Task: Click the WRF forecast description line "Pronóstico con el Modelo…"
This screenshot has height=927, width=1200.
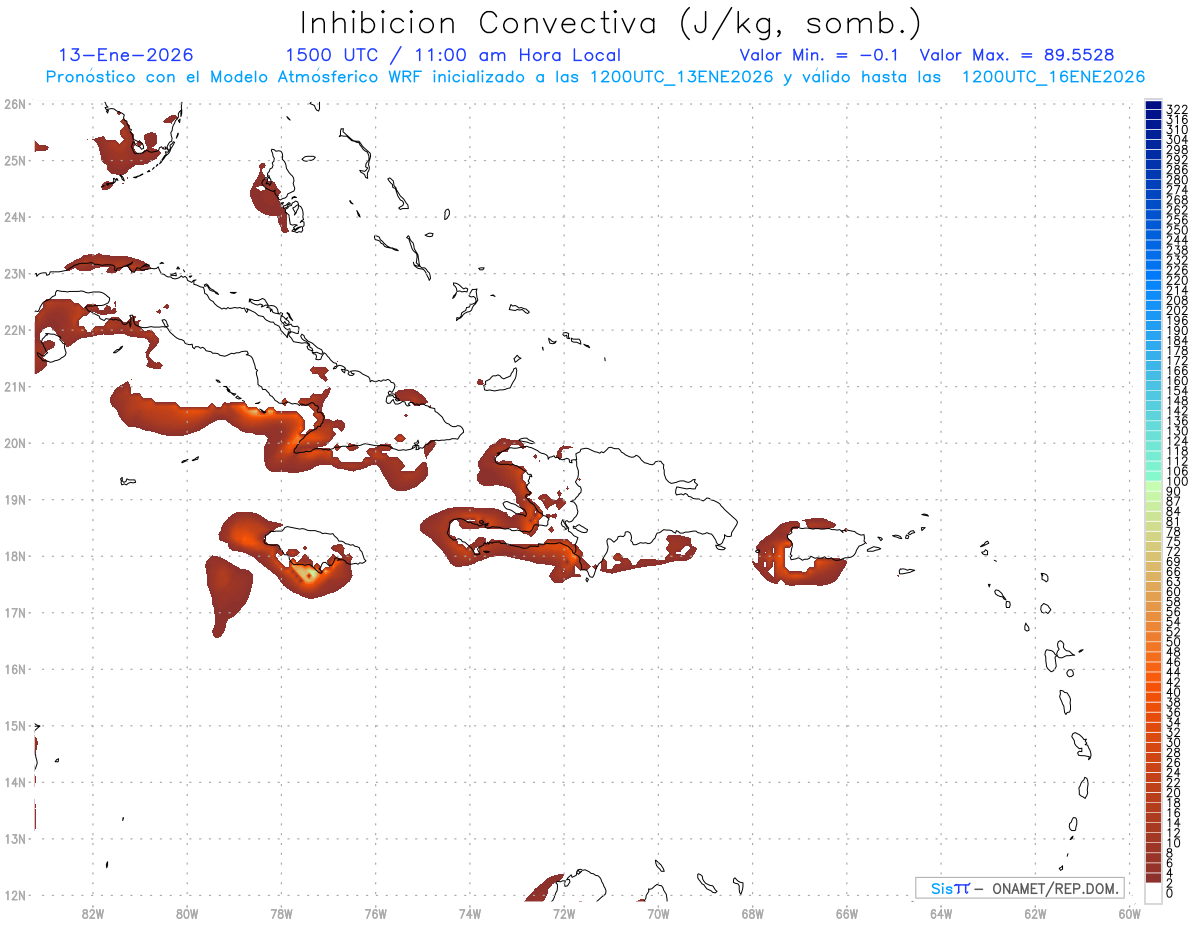Action: coord(595,77)
